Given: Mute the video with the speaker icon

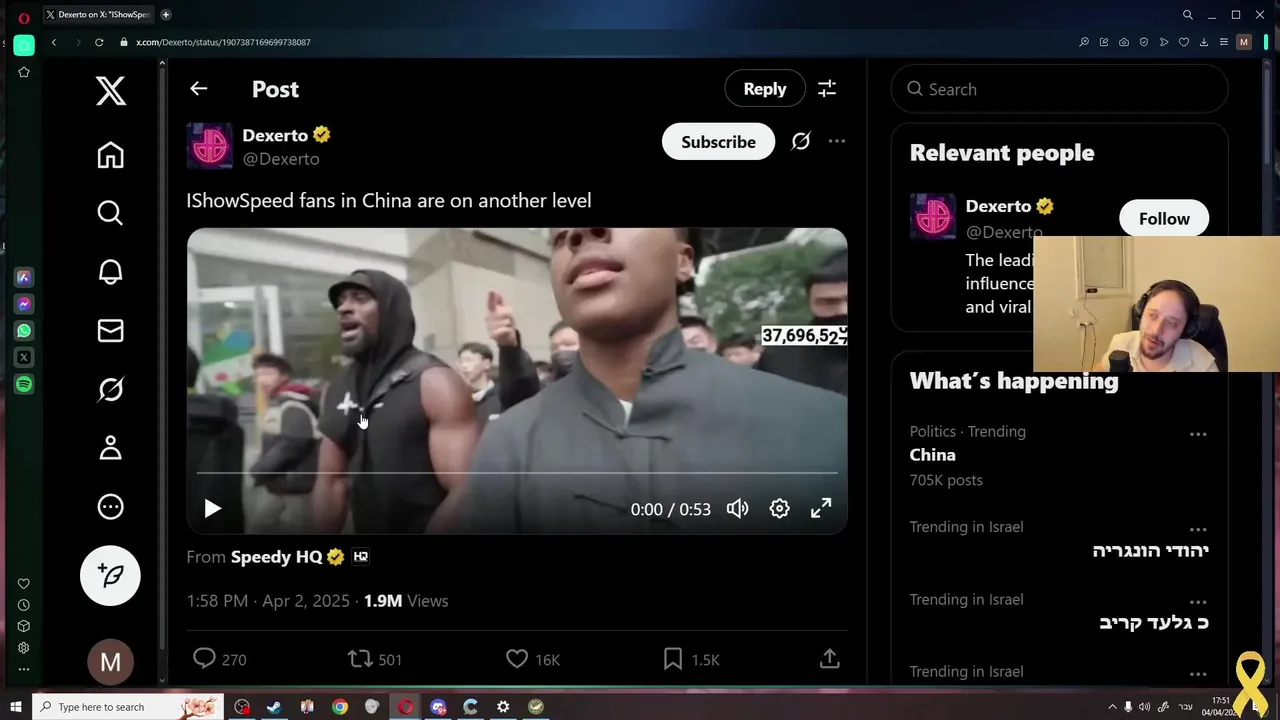Looking at the screenshot, I should coord(737,509).
